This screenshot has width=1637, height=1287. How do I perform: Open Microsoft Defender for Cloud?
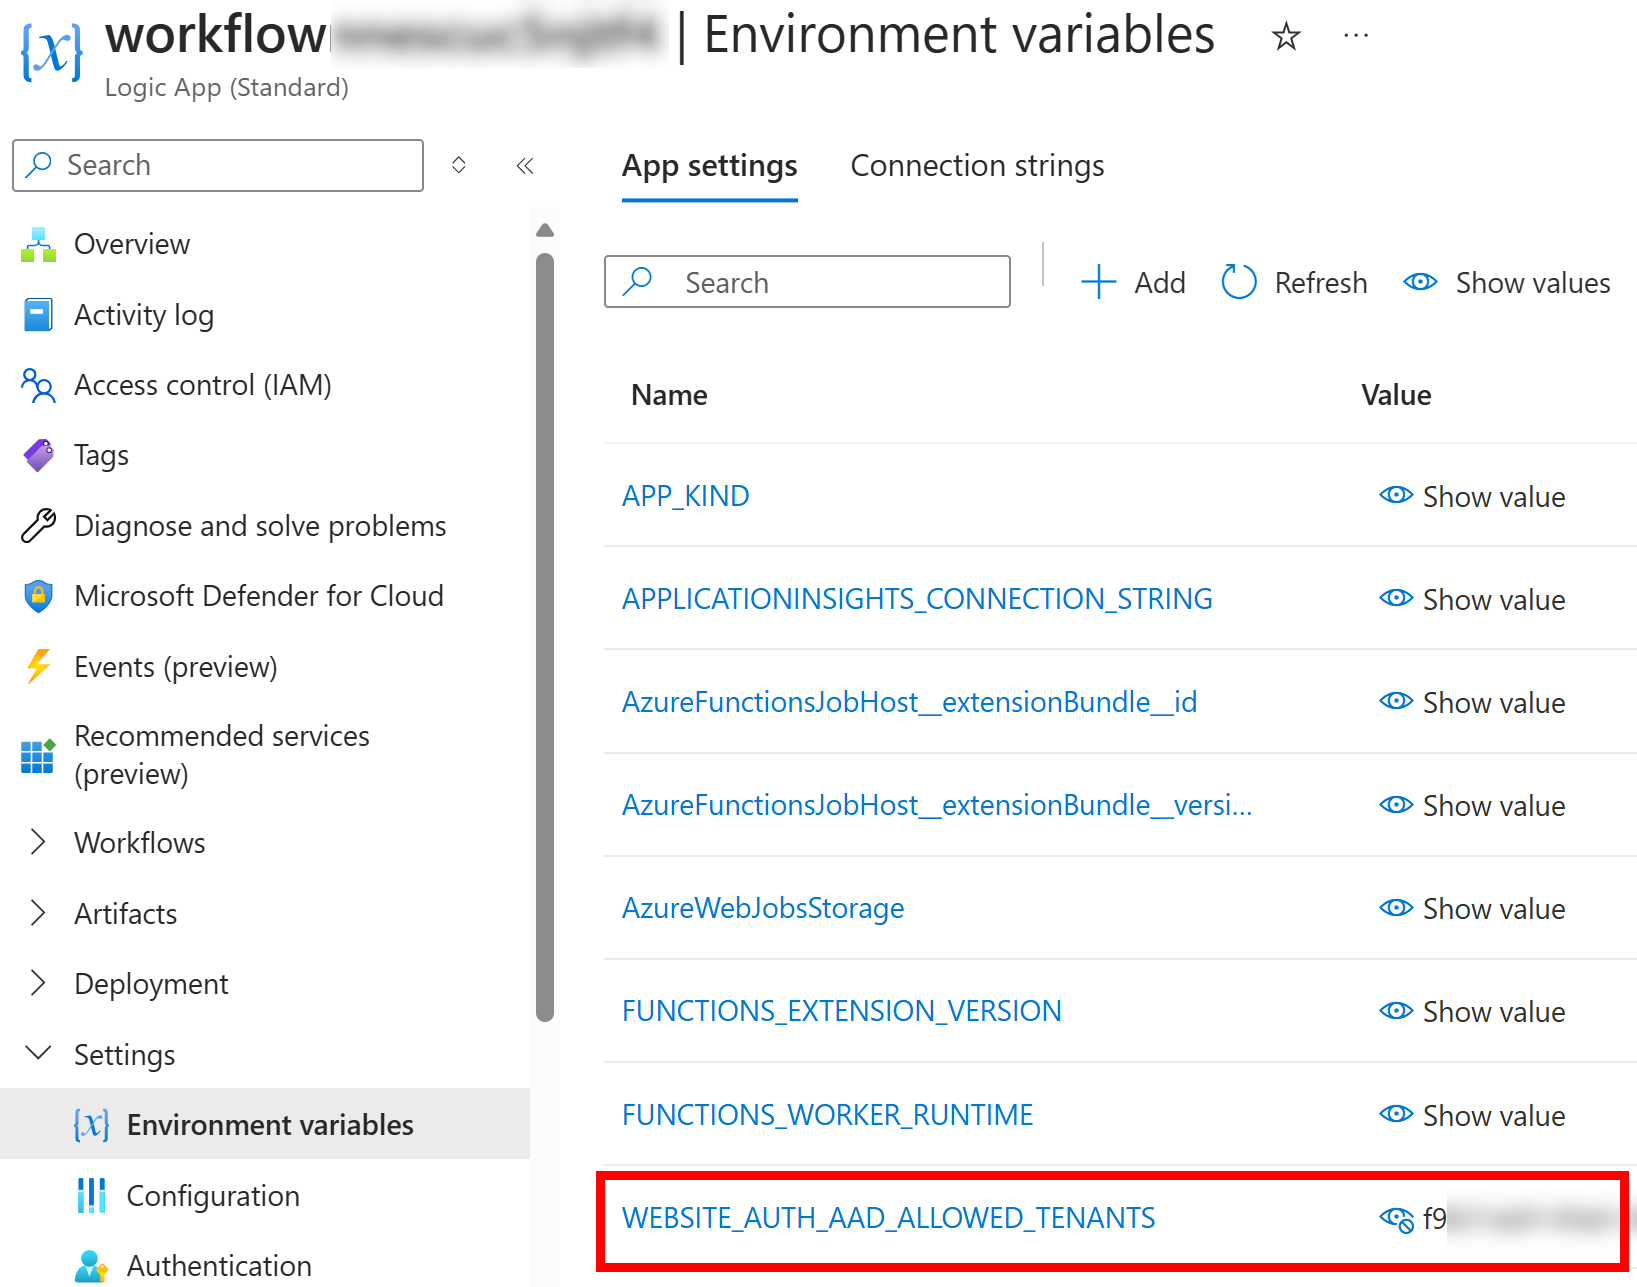tap(259, 596)
